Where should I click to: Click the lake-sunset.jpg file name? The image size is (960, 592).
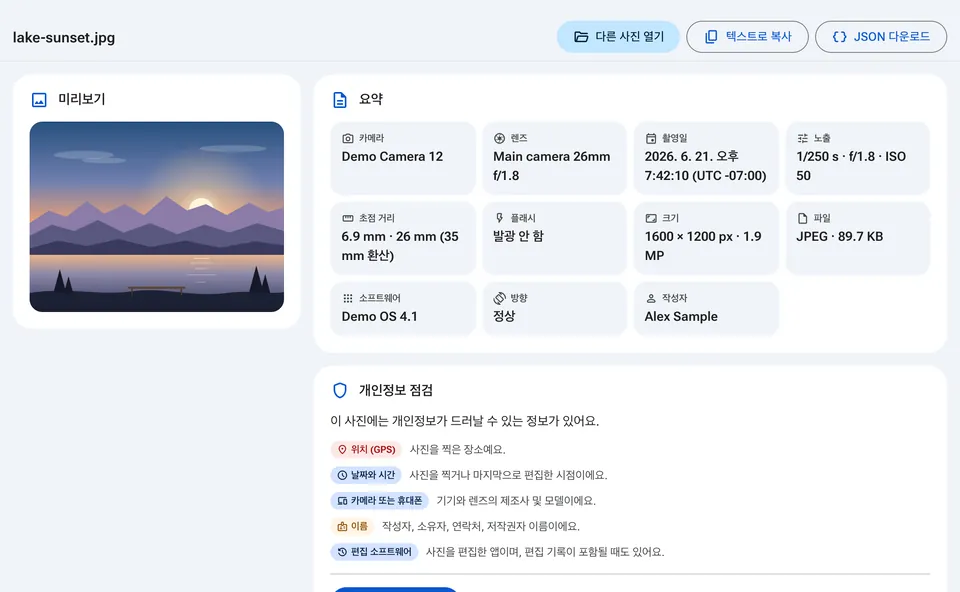[x=64, y=37]
